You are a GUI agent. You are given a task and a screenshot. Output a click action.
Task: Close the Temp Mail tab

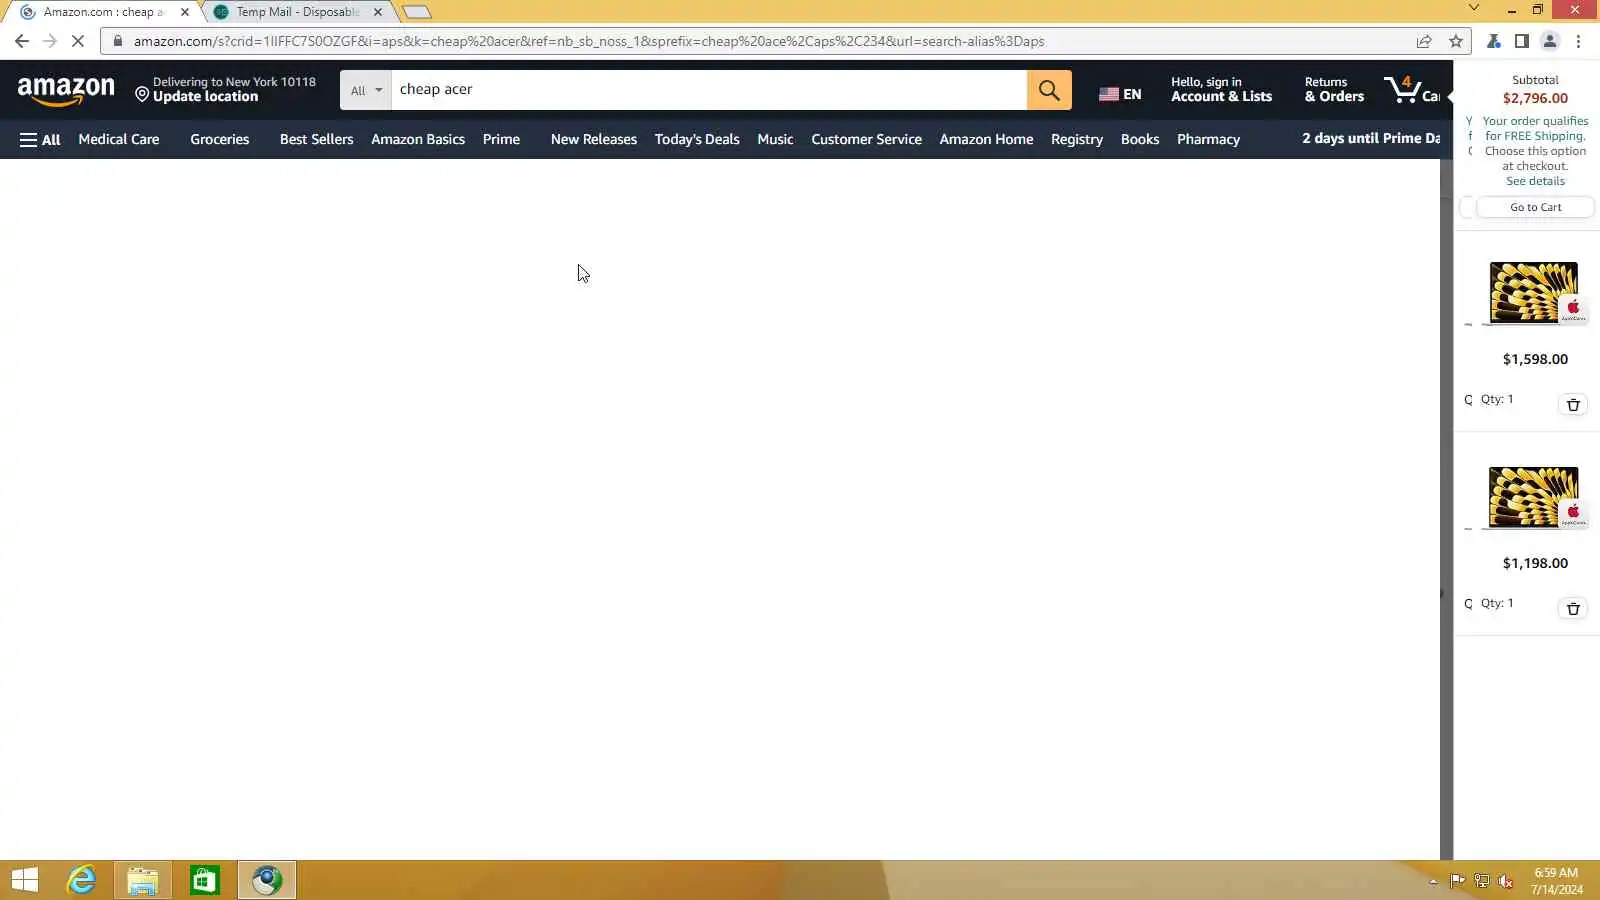(x=378, y=12)
